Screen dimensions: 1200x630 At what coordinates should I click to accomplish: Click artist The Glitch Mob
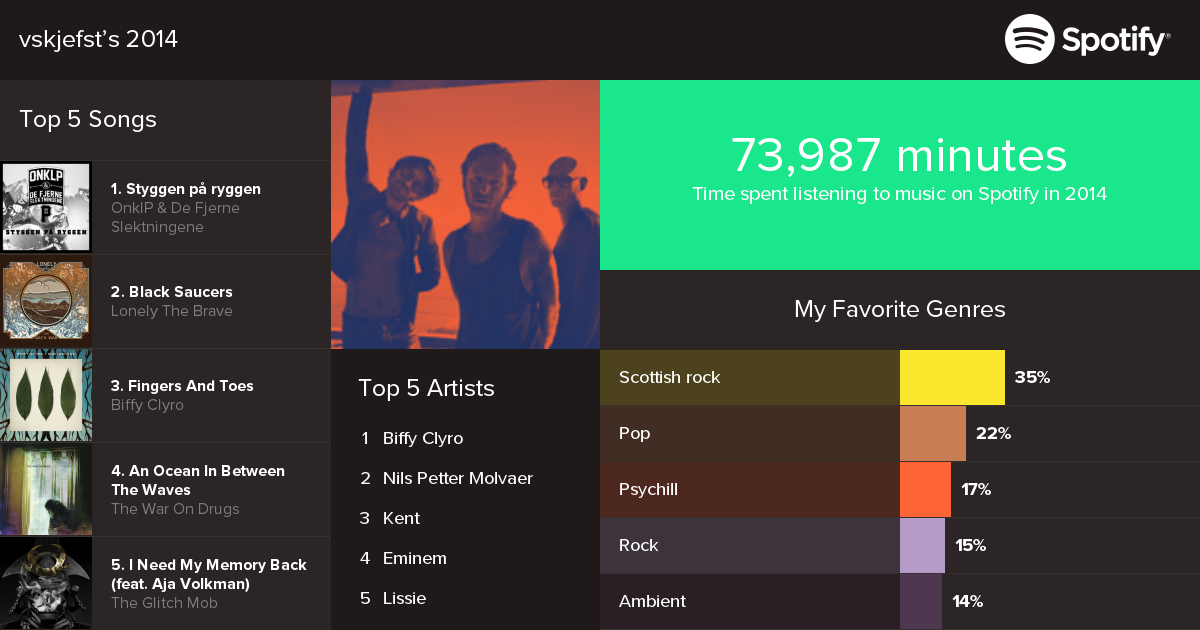point(164,603)
